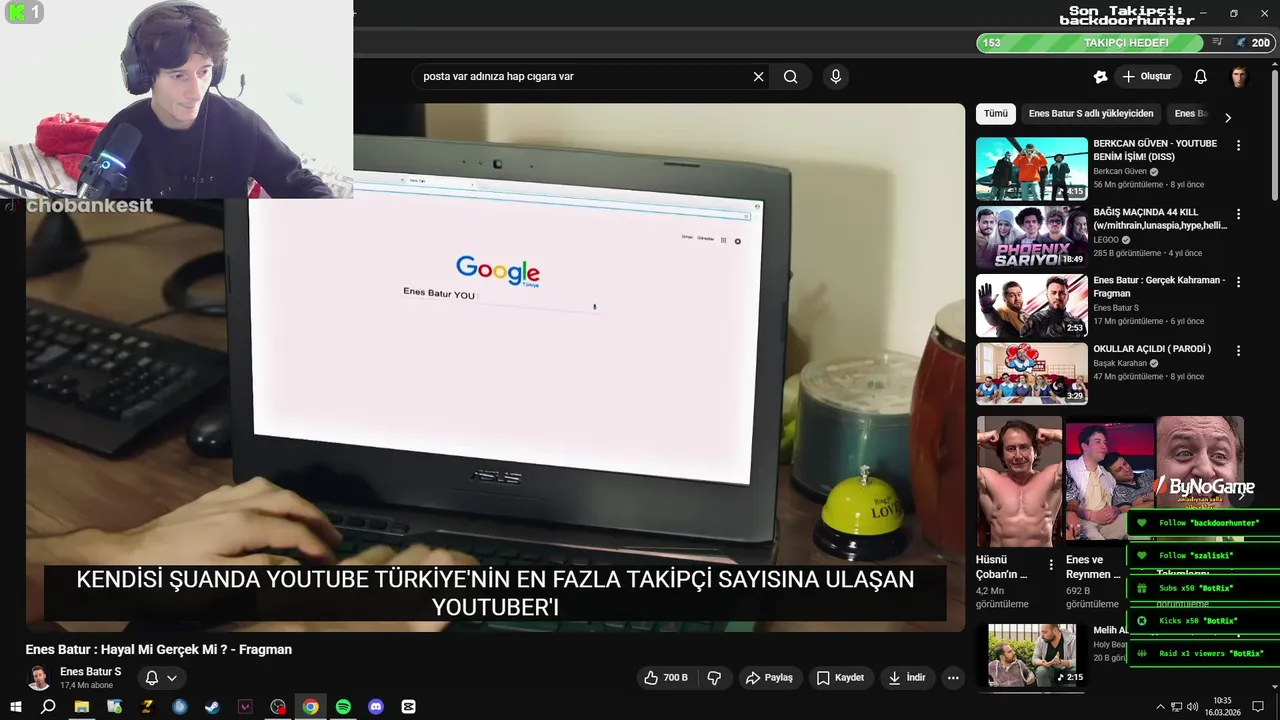The height and width of the screenshot is (720, 1280).
Task: Open the account avatar menu
Action: [1239, 77]
